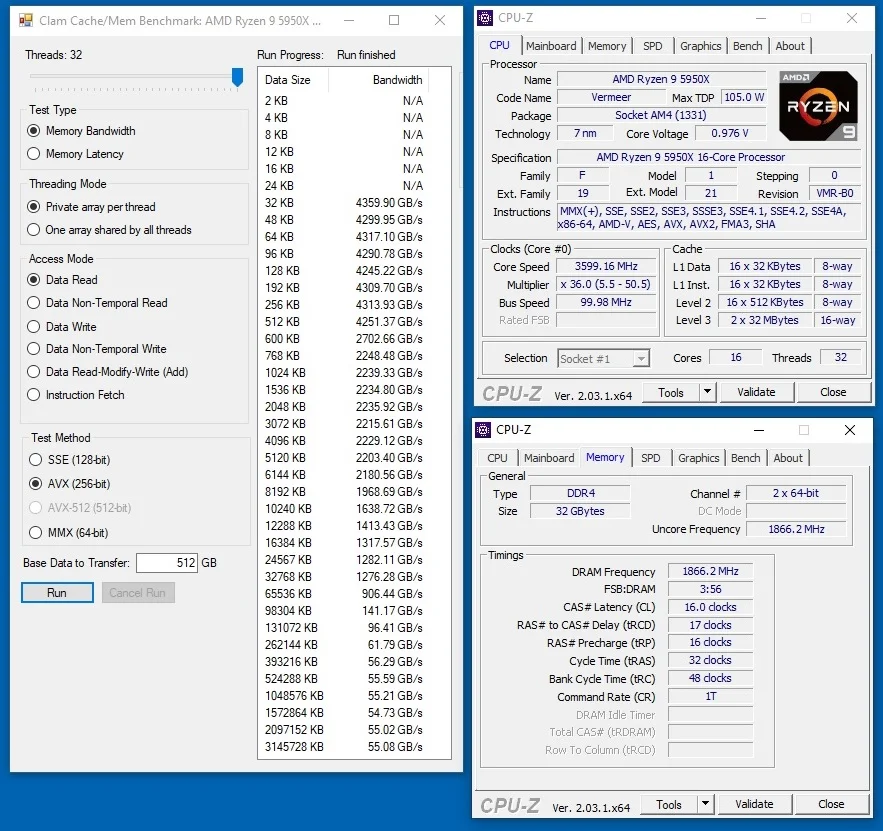Click the 32 KB bandwidth value 4359.90 GB/s

[x=389, y=203]
